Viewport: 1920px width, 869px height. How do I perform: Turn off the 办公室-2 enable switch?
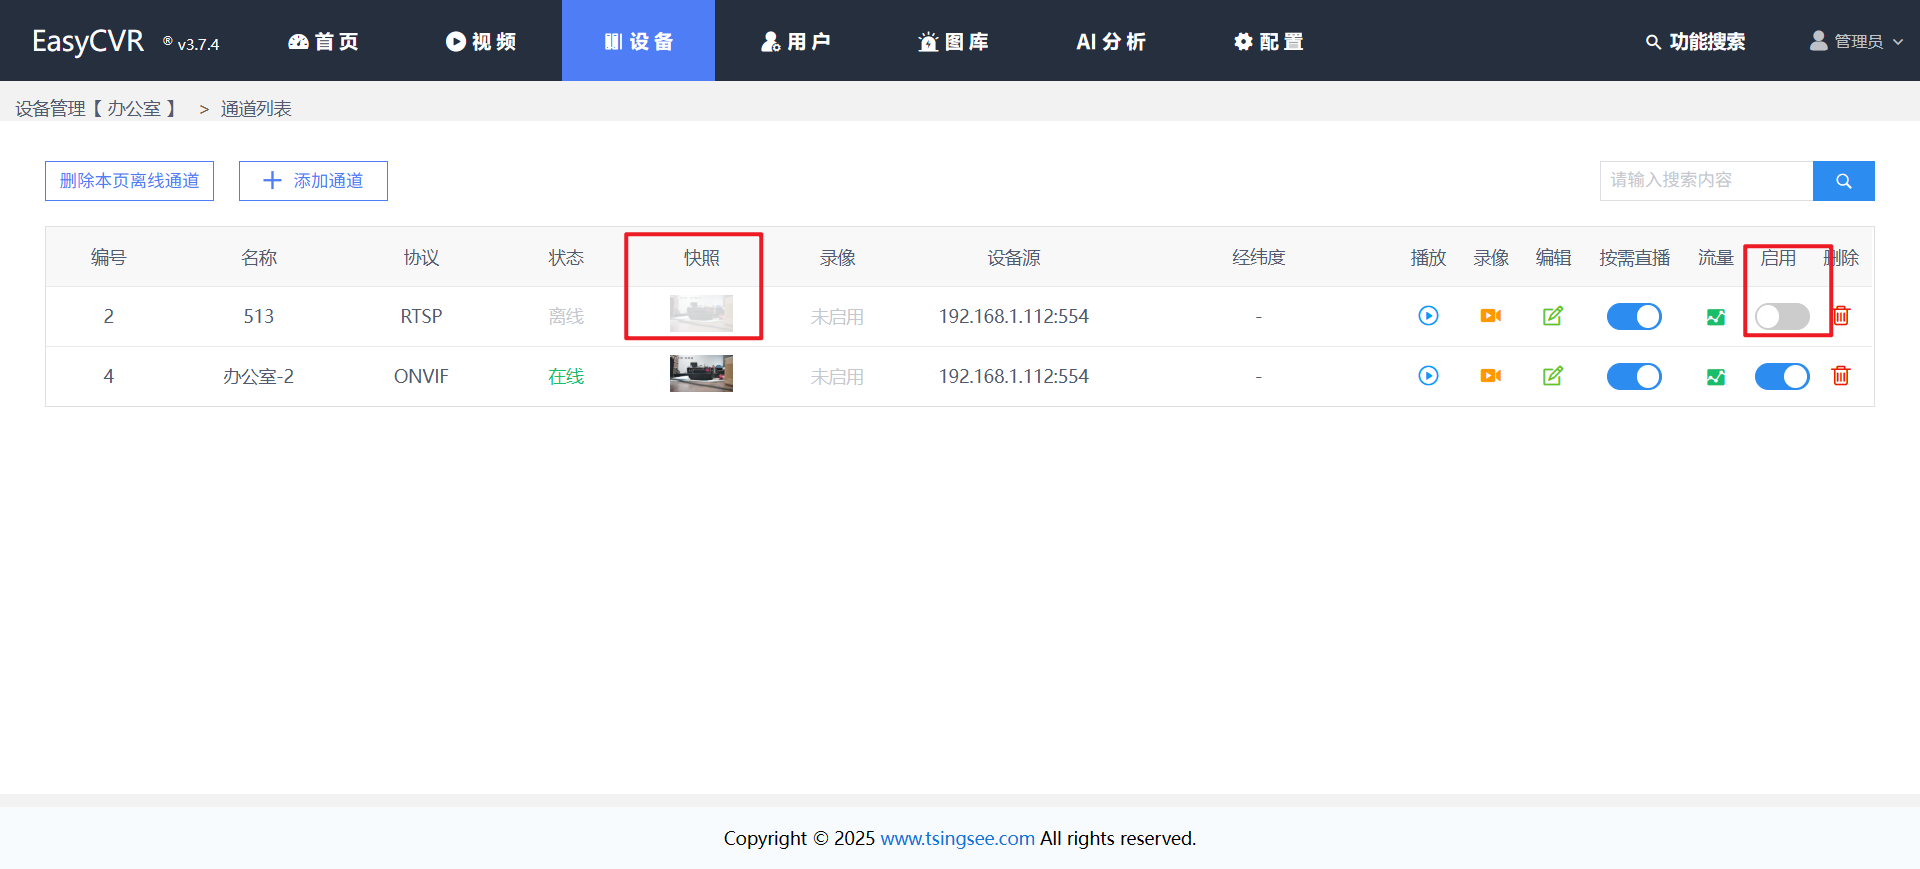[x=1781, y=377]
